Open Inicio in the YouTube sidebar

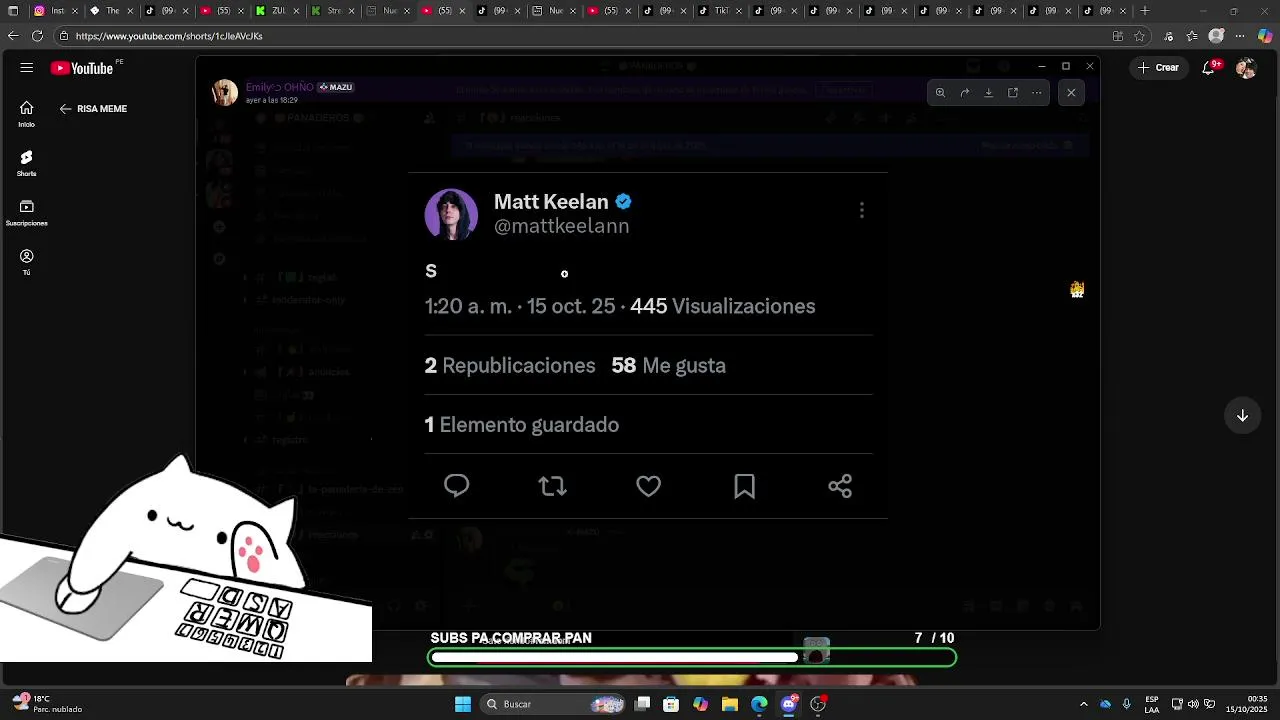(27, 114)
